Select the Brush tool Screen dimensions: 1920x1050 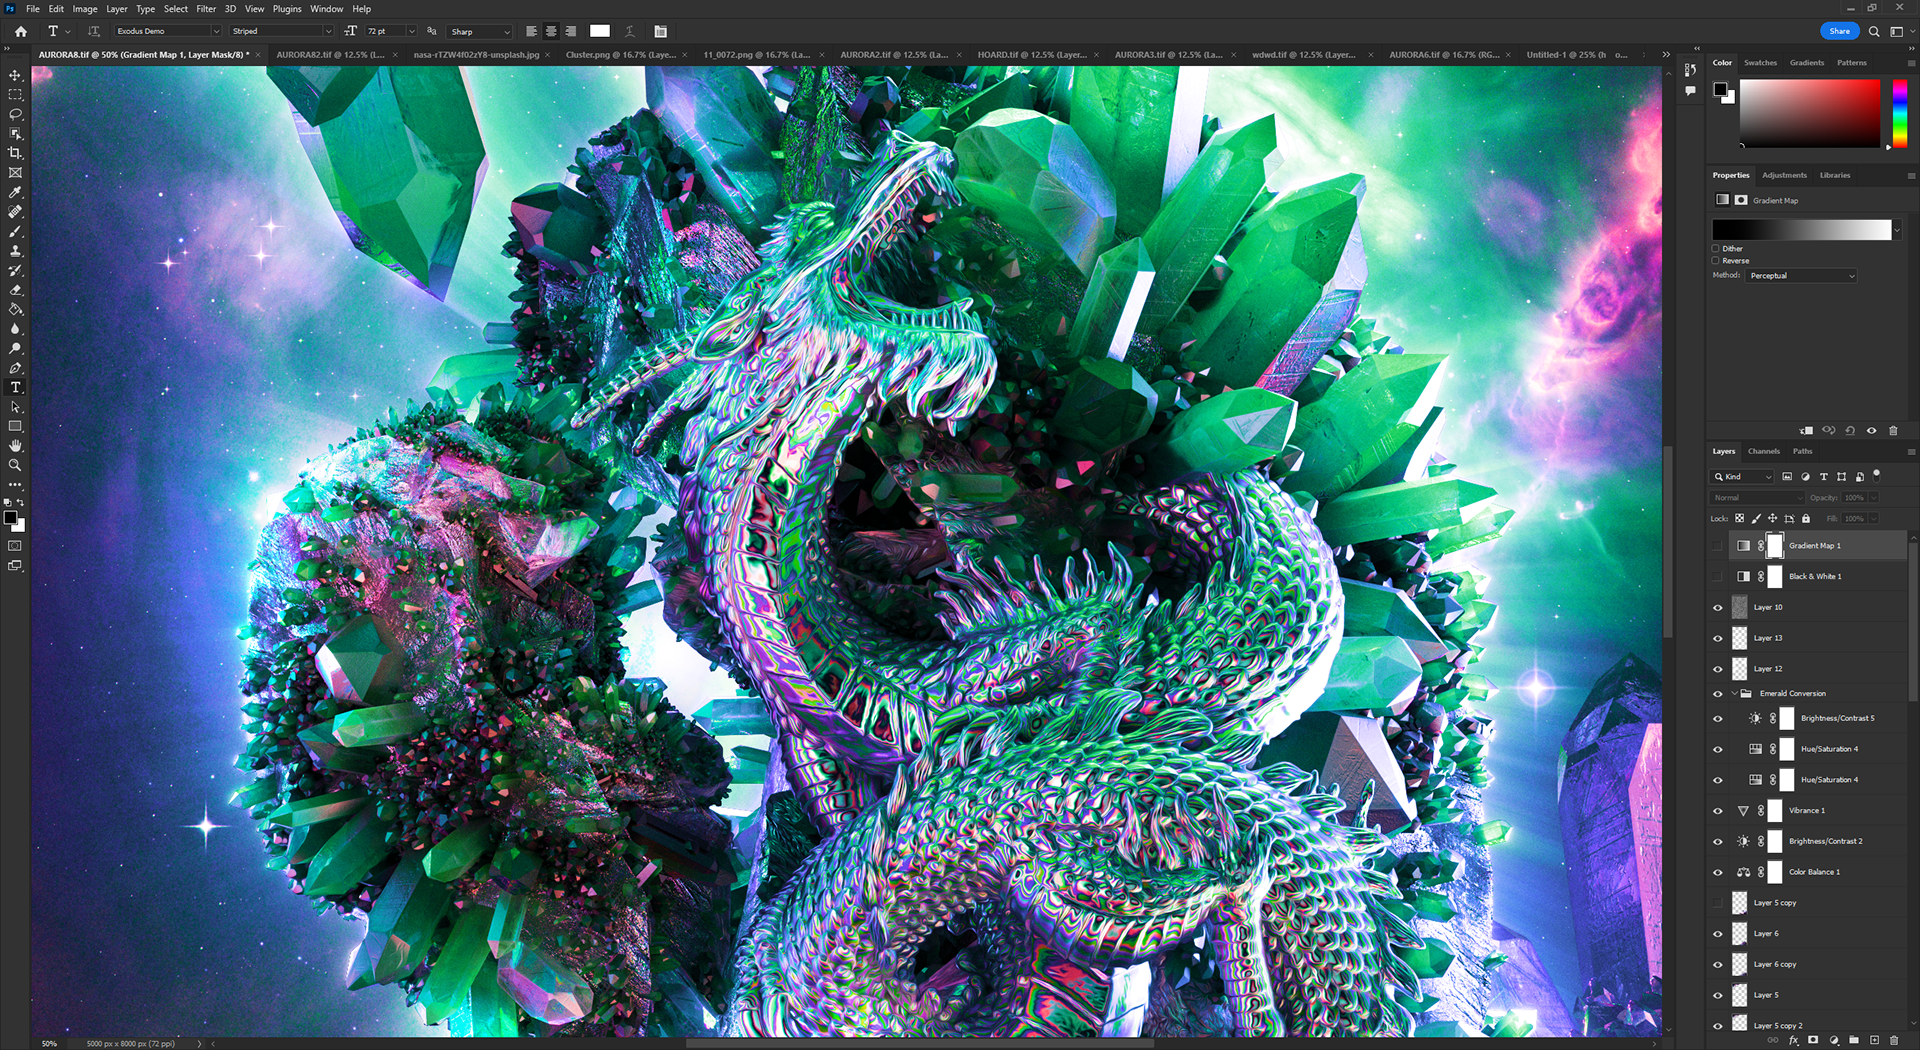[x=15, y=231]
